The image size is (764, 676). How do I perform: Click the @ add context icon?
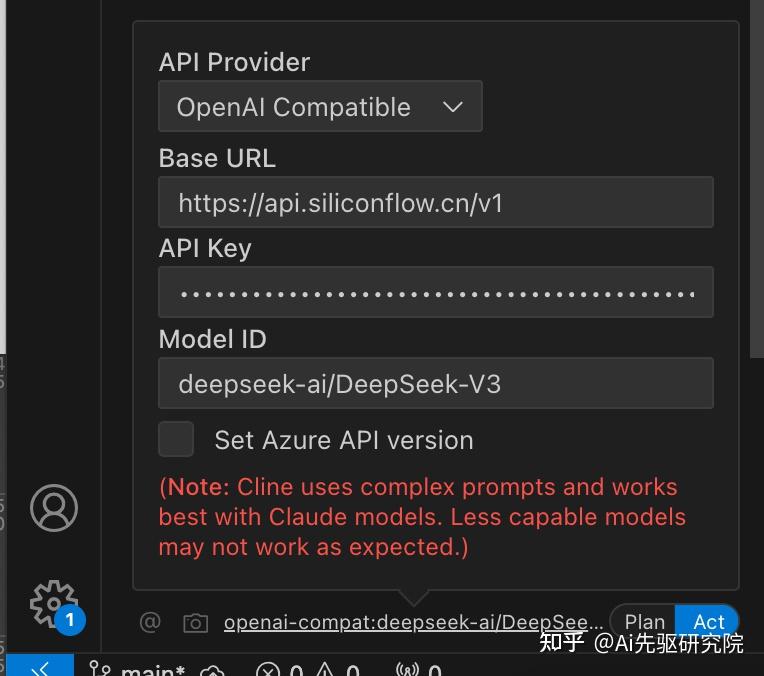150,623
